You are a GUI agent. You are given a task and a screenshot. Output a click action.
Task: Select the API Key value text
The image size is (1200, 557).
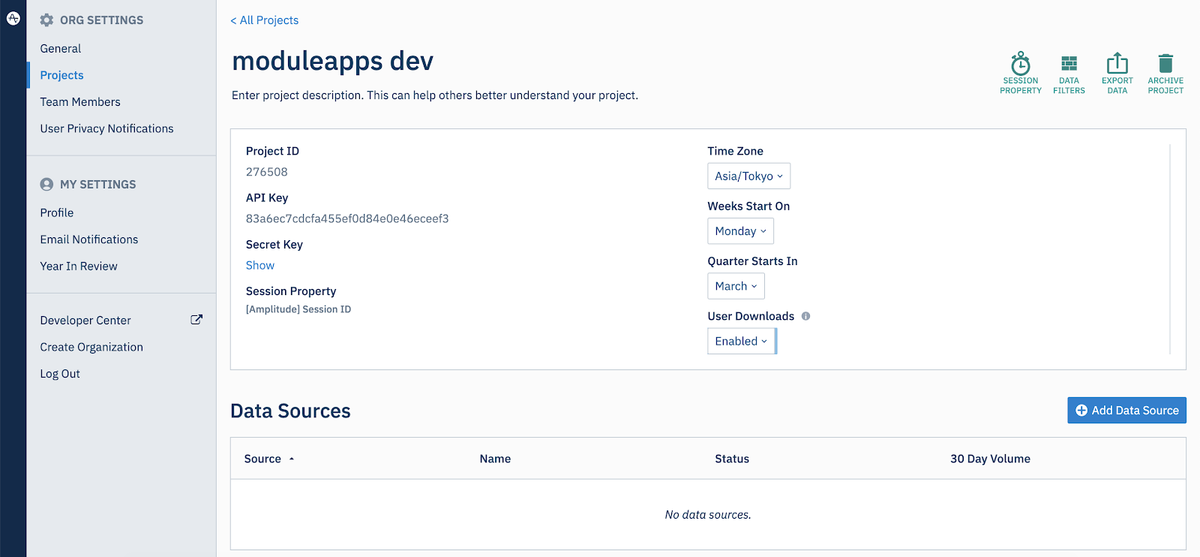(x=347, y=219)
